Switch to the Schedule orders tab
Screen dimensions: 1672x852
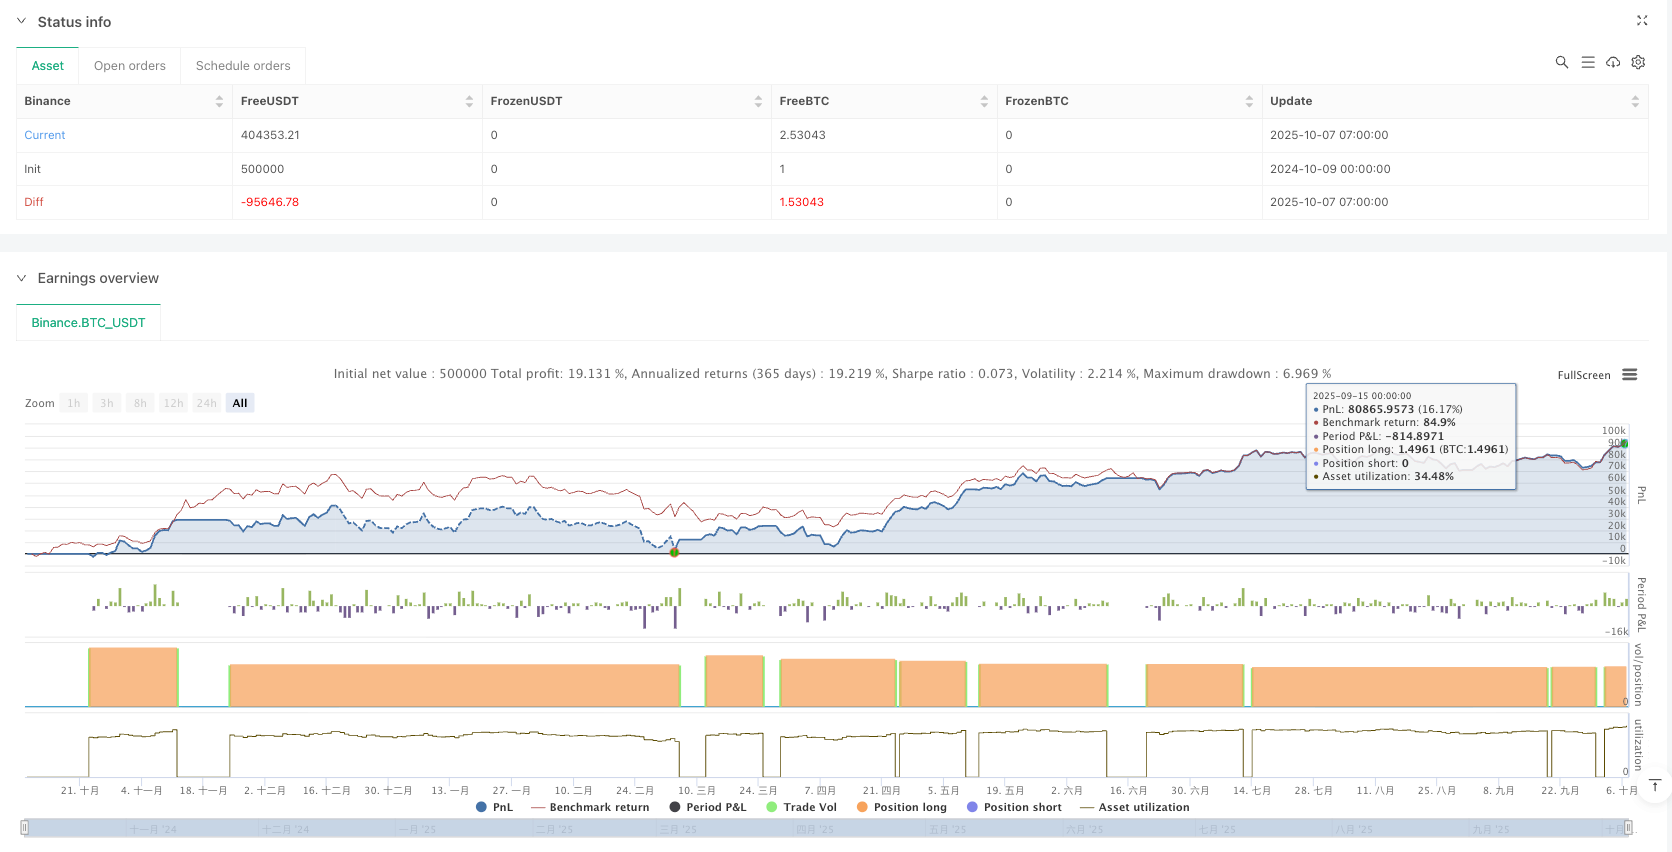[x=243, y=66]
